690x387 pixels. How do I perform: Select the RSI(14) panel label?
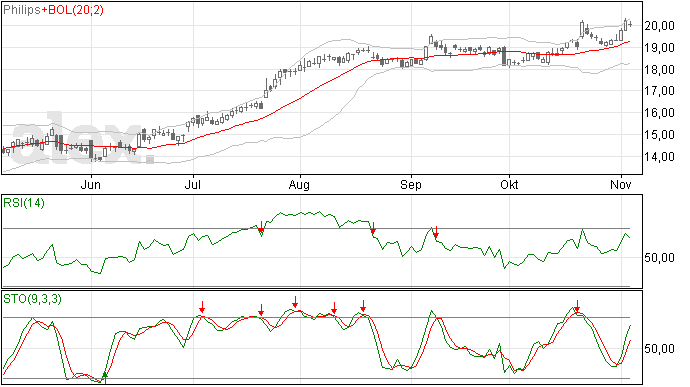(x=24, y=203)
